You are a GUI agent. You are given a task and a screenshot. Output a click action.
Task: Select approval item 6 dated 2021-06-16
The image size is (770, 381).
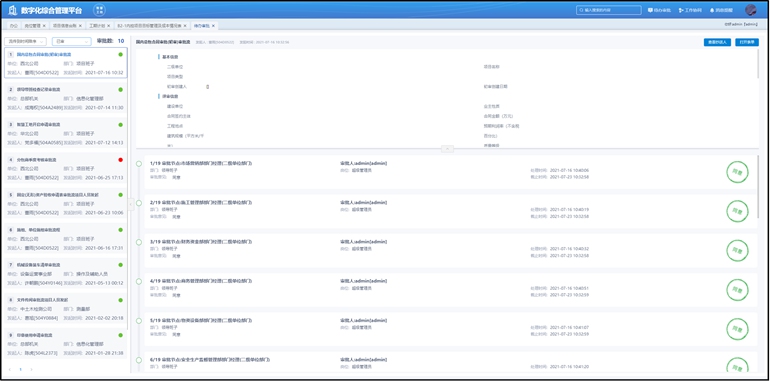[x=65, y=239]
